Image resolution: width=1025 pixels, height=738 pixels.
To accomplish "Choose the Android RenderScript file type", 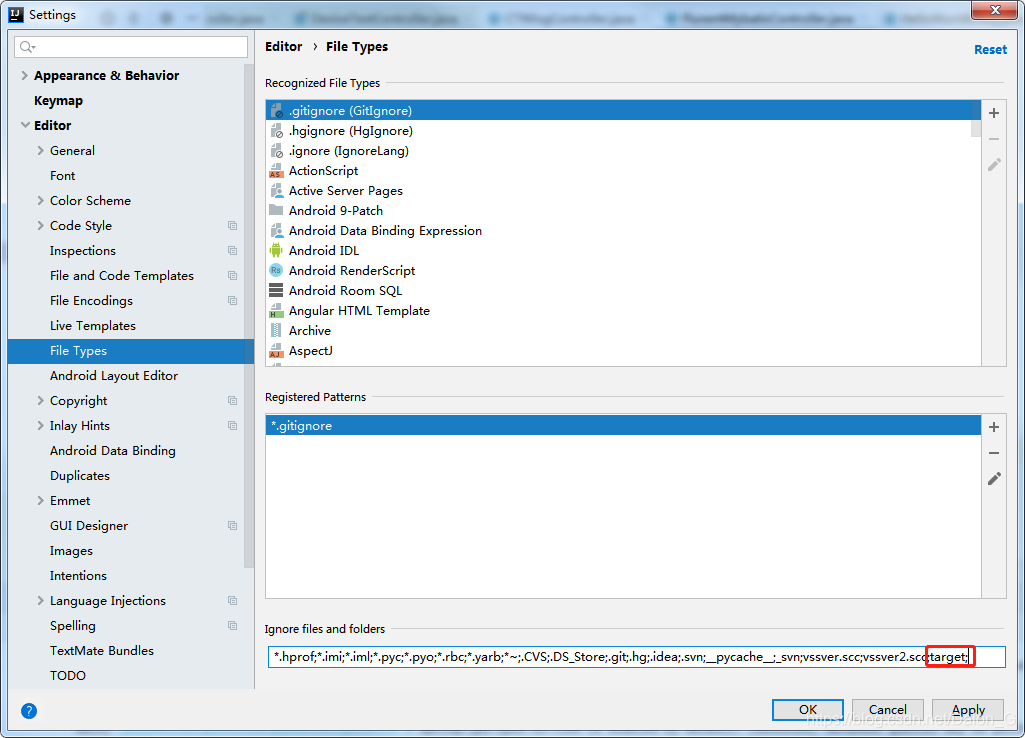I will click(x=351, y=271).
